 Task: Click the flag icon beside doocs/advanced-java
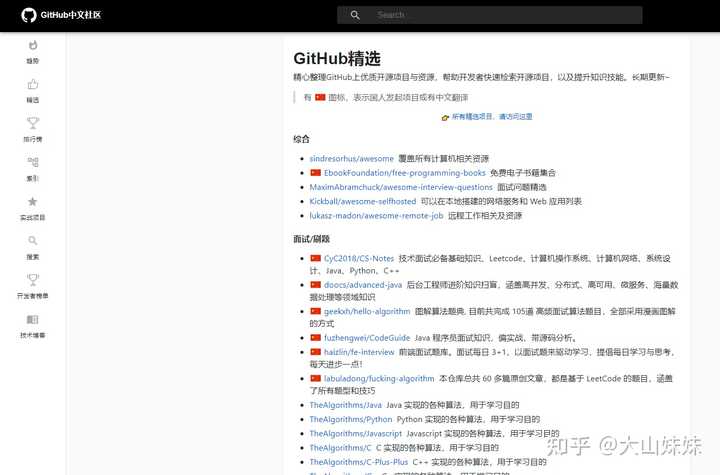(315, 285)
